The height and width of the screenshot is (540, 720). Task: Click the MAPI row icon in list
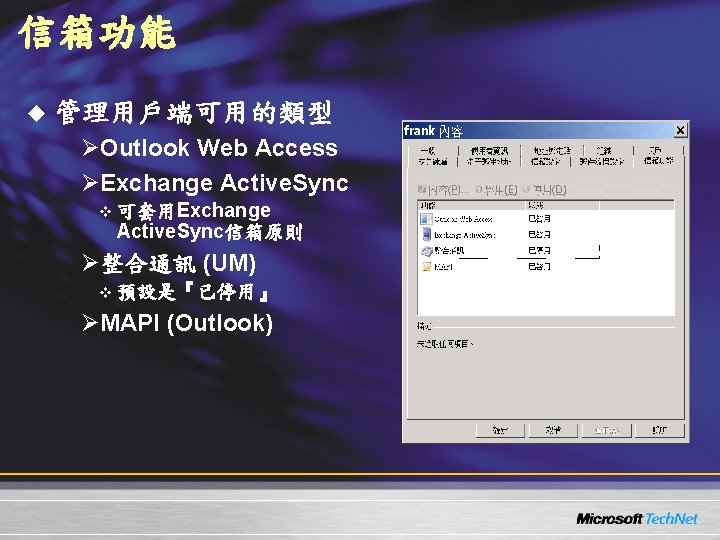427,266
